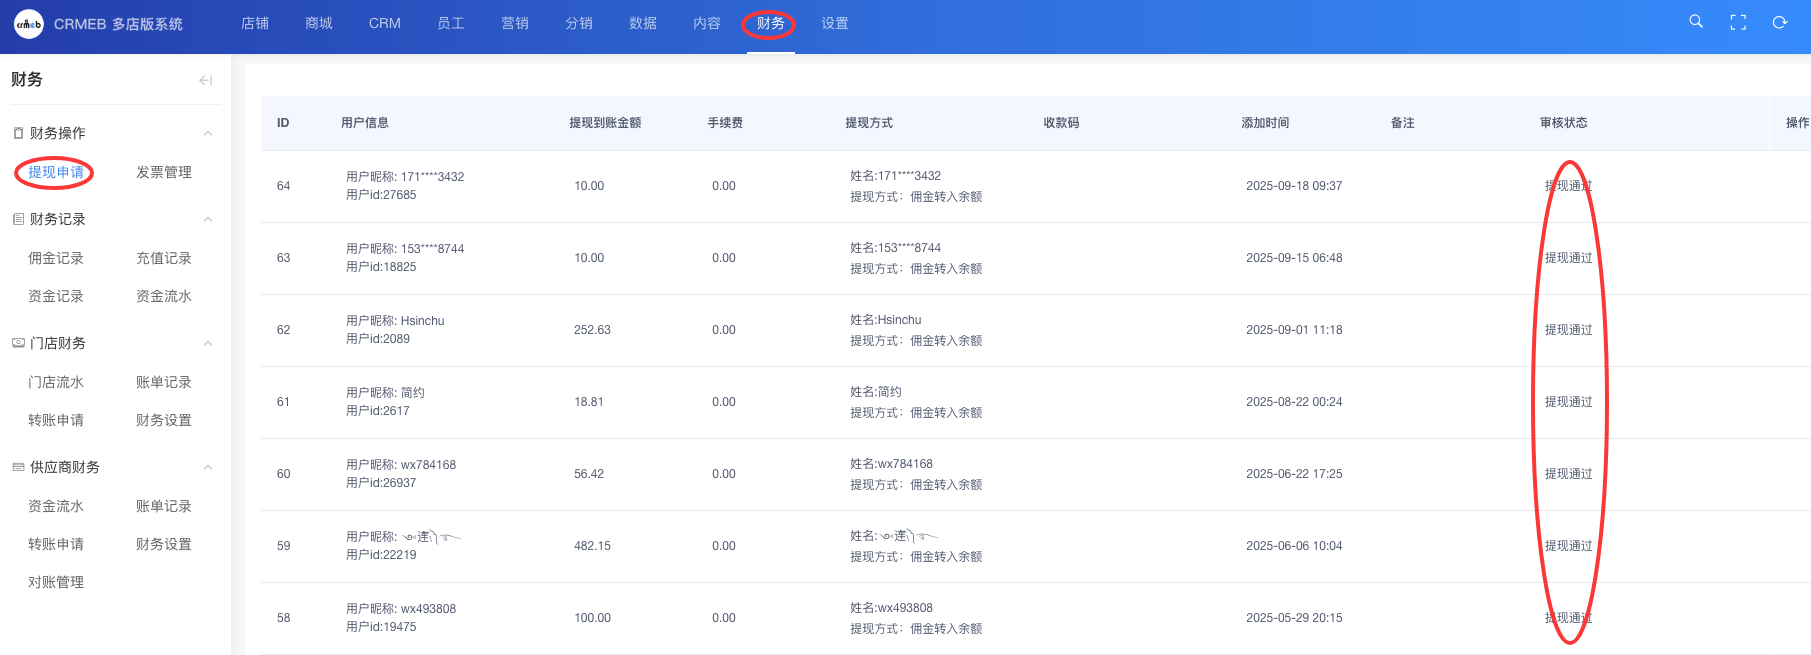The width and height of the screenshot is (1811, 655).
Task: Click the search magnifier icon
Action: click(1696, 22)
